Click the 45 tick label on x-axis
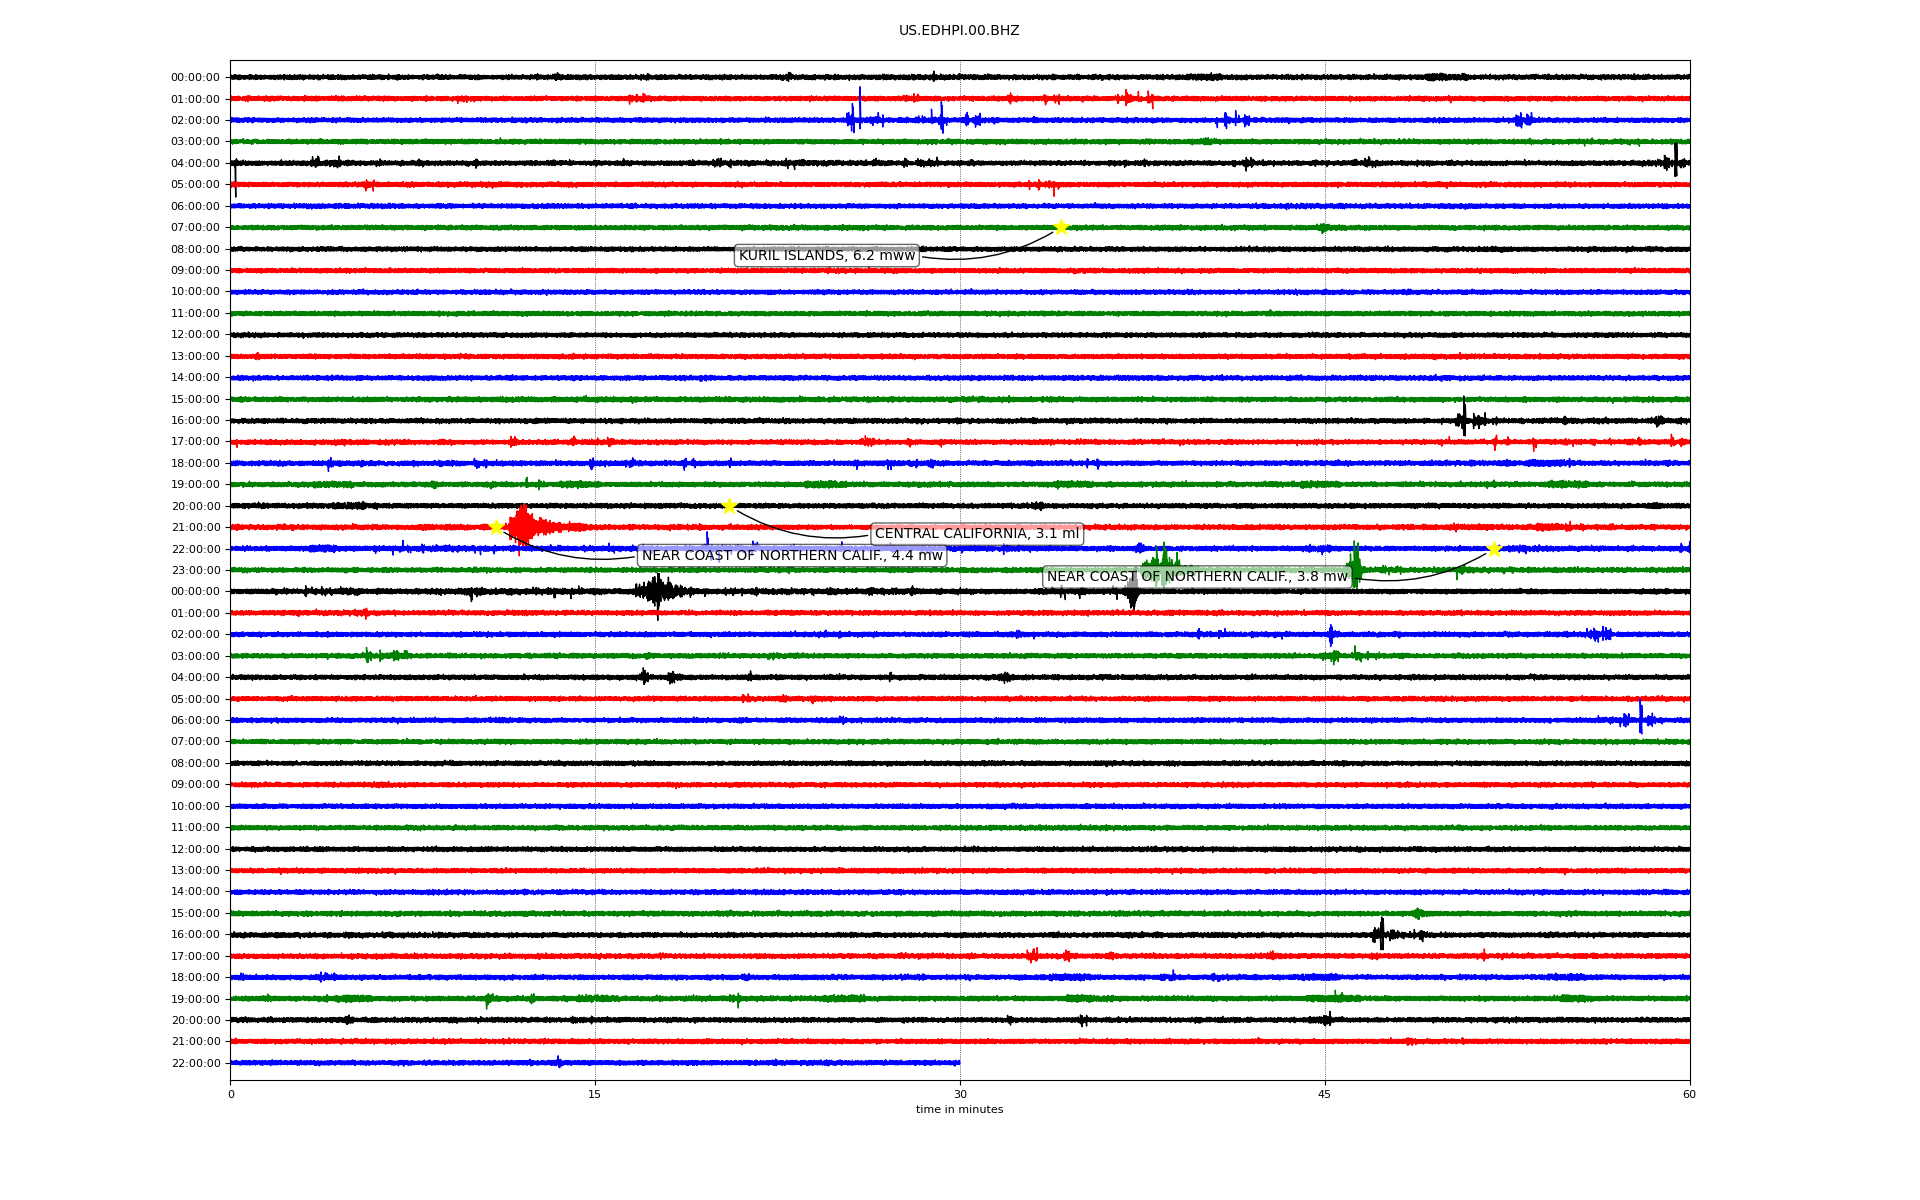Image resolution: width=1920 pixels, height=1200 pixels. 1324,1094
